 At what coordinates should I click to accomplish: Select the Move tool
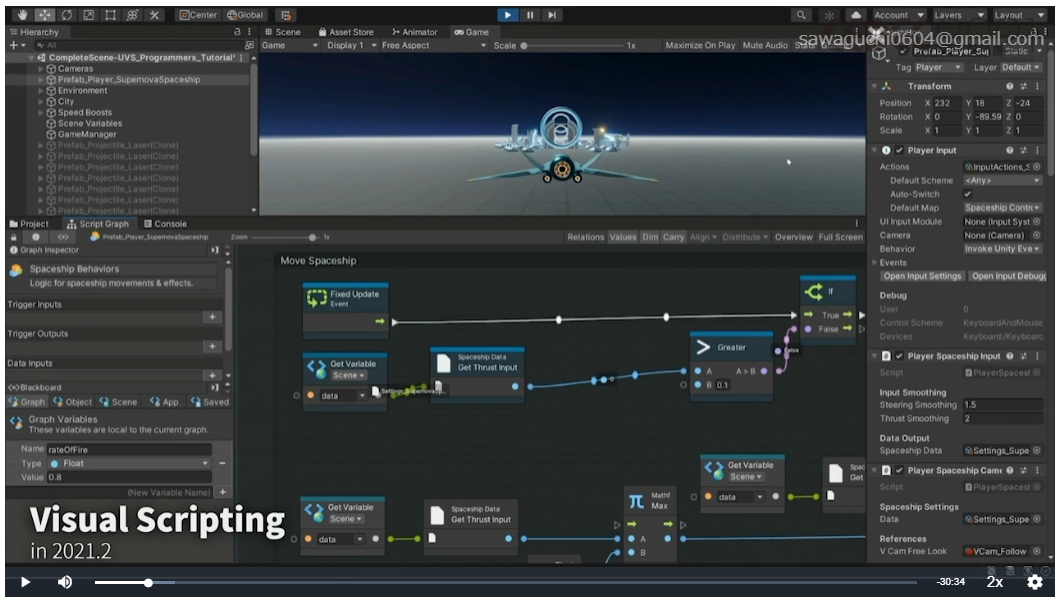(45, 15)
